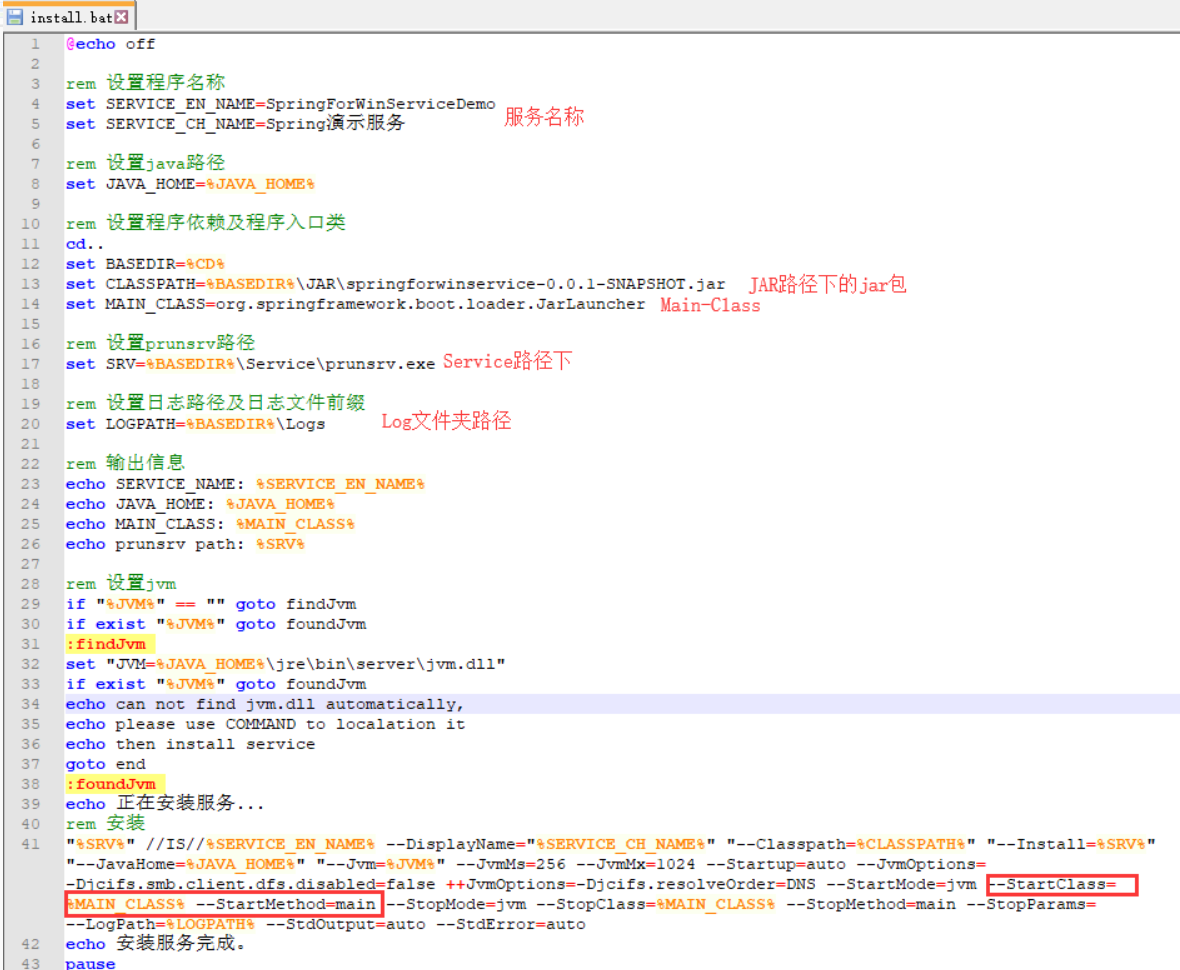The height and width of the screenshot is (970, 1180).
Task: Click the Service路径下 annotation
Action: click(506, 361)
